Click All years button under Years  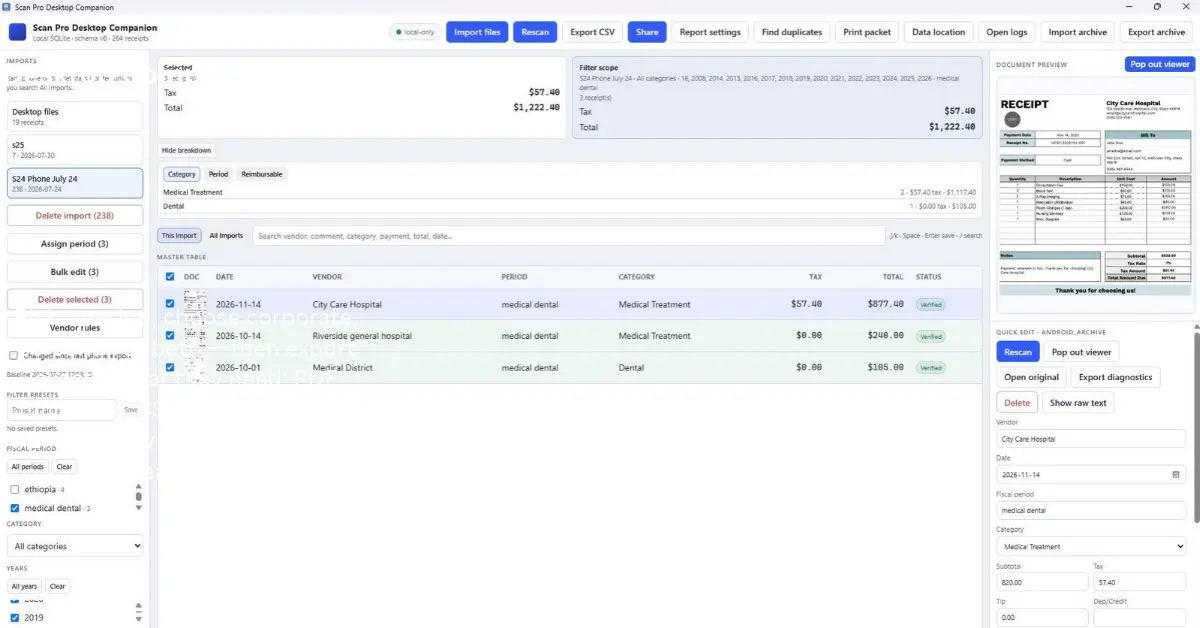(x=24, y=586)
